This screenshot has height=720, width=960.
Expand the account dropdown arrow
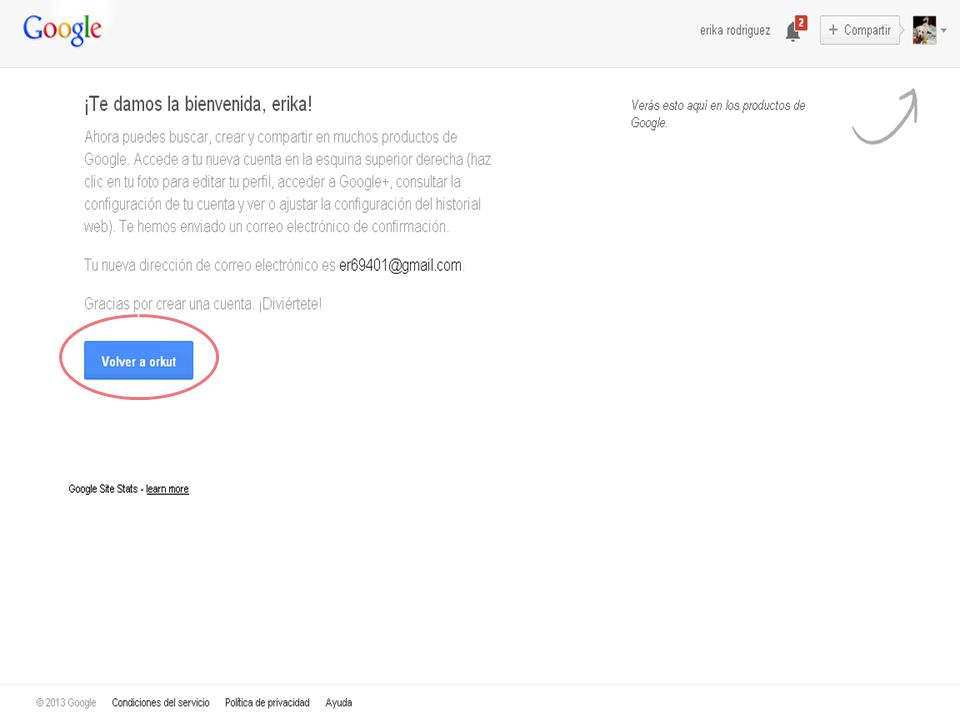(x=943, y=31)
